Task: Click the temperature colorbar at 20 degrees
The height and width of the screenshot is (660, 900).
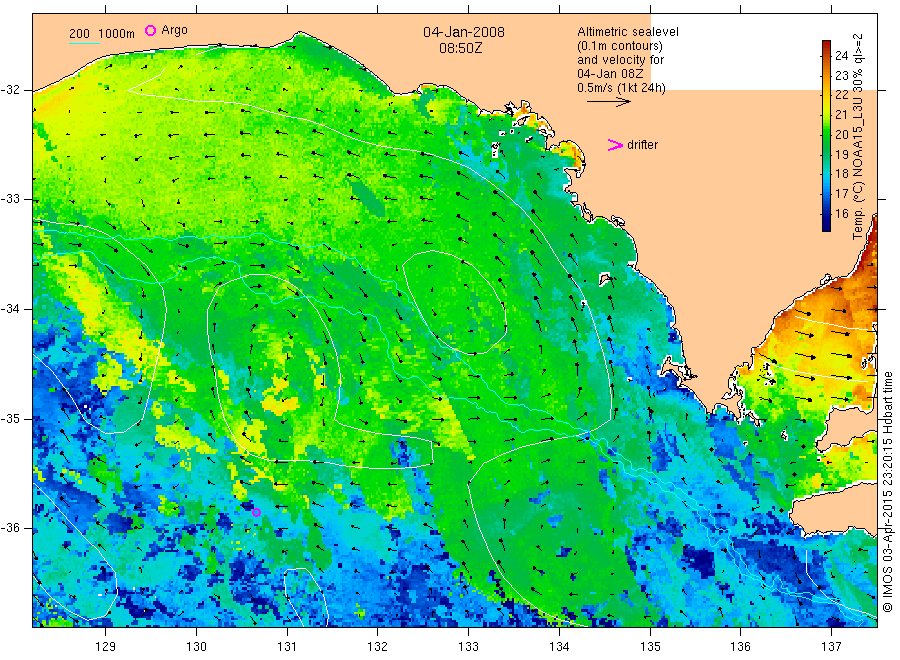Action: (x=827, y=134)
